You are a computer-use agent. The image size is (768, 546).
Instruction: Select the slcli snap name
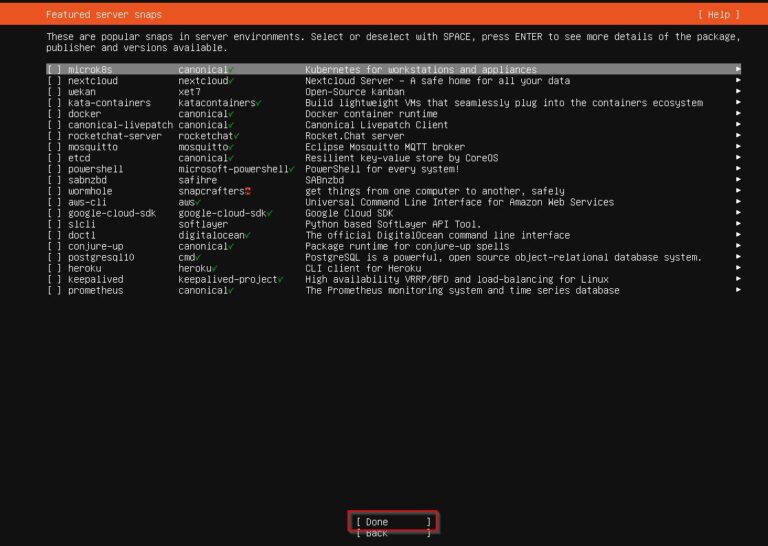coord(82,224)
